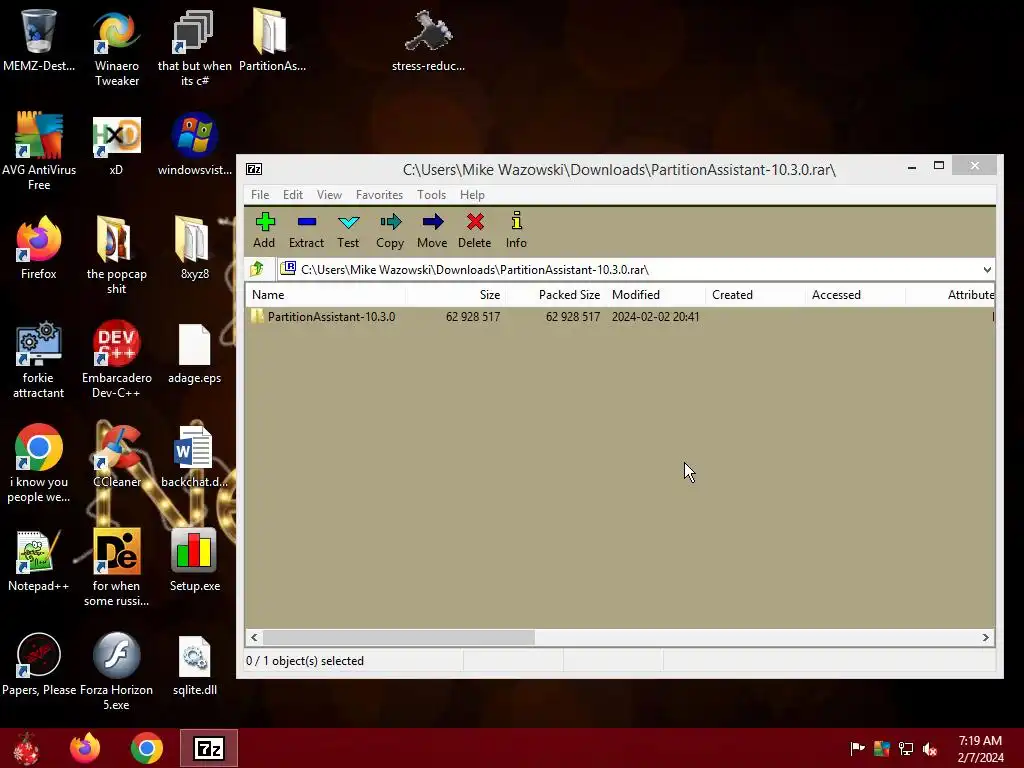The image size is (1024, 768).
Task: Sort by the Accessed column header
Action: (x=856, y=295)
